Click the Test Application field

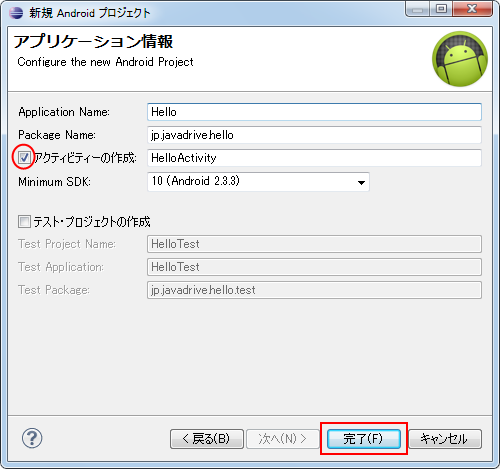coord(314,267)
